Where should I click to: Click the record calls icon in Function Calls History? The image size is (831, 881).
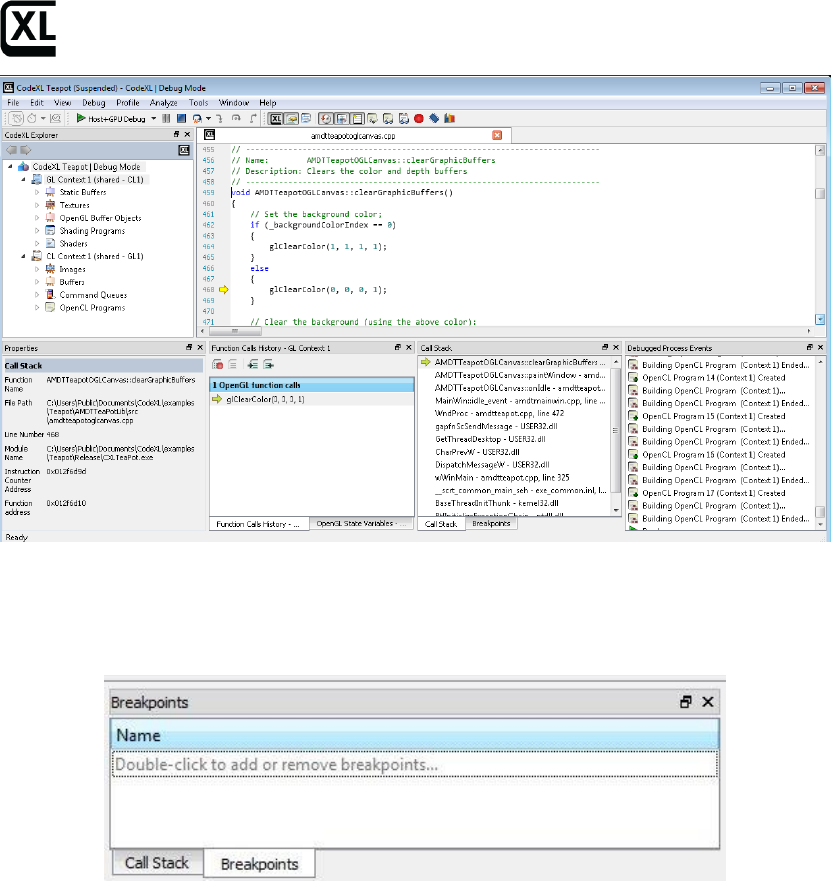(x=218, y=365)
